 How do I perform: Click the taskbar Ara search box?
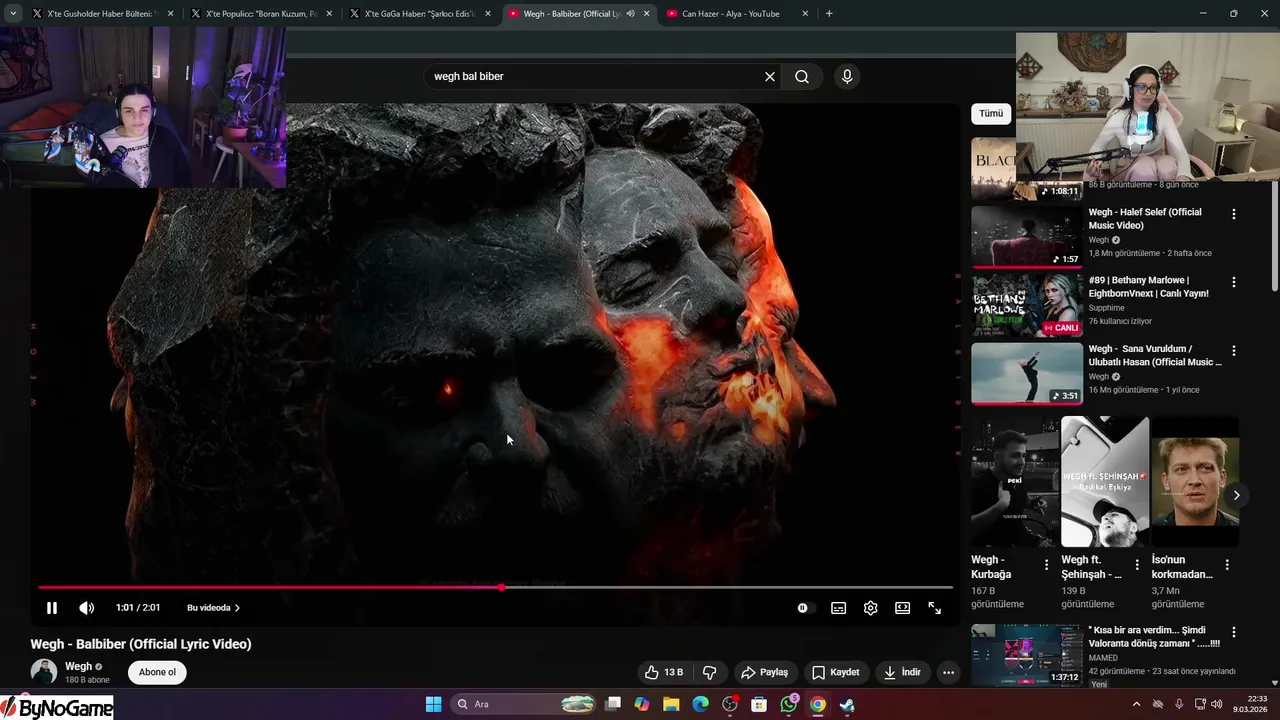(x=525, y=704)
